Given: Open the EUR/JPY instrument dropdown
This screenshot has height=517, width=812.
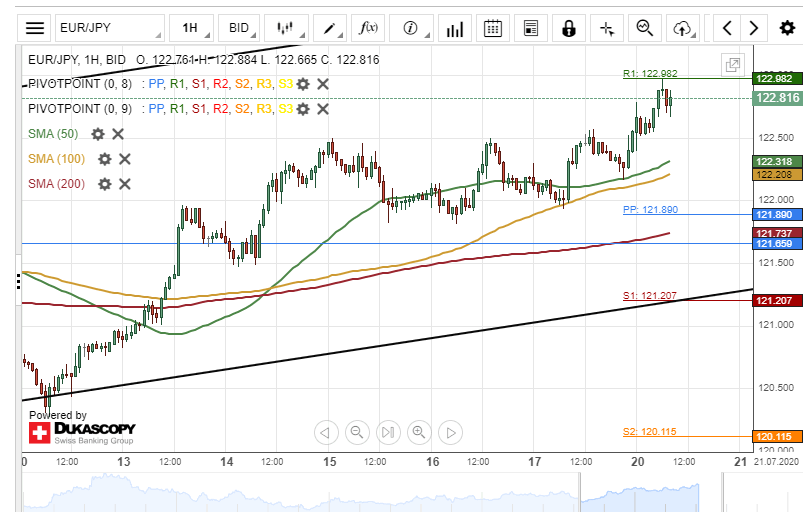Looking at the screenshot, I should point(108,28).
